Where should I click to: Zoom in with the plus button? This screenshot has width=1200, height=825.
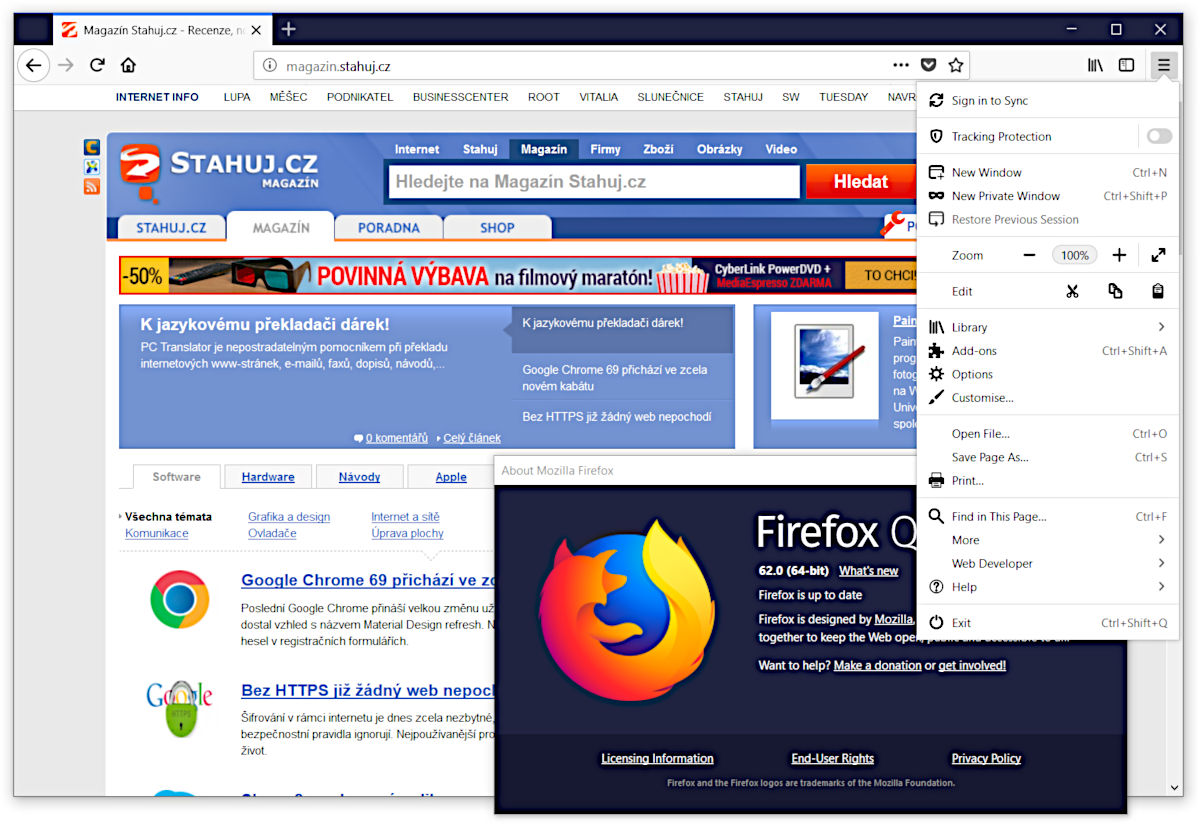1119,255
